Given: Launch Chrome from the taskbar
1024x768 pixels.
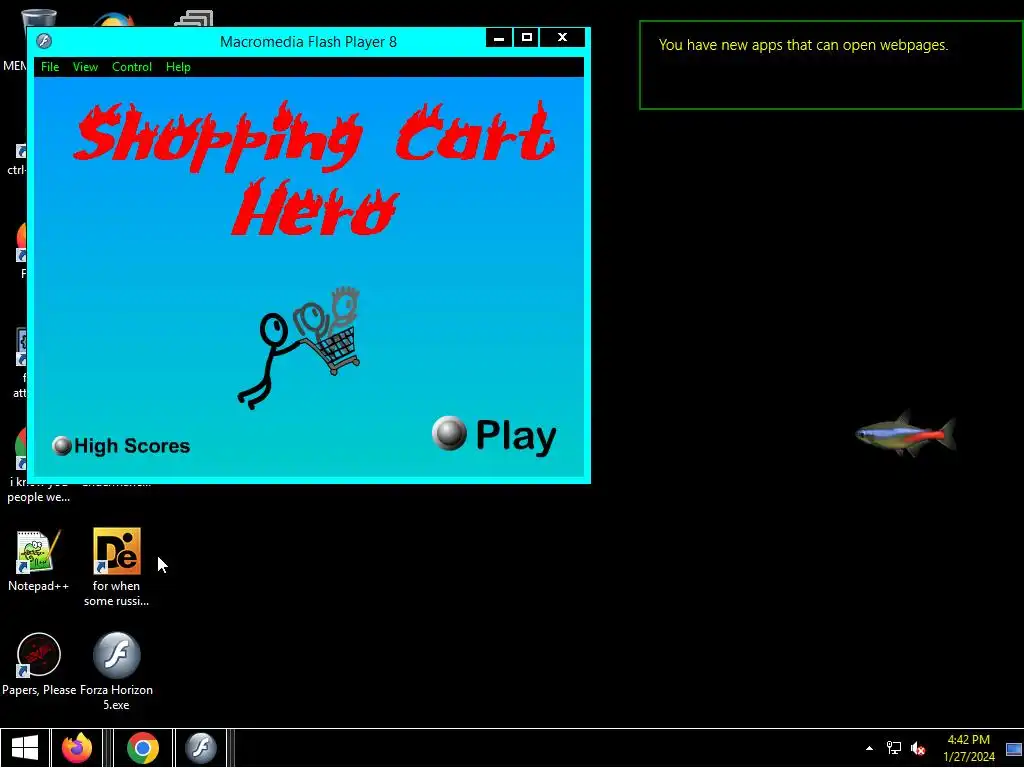Looking at the screenshot, I should coord(143,748).
